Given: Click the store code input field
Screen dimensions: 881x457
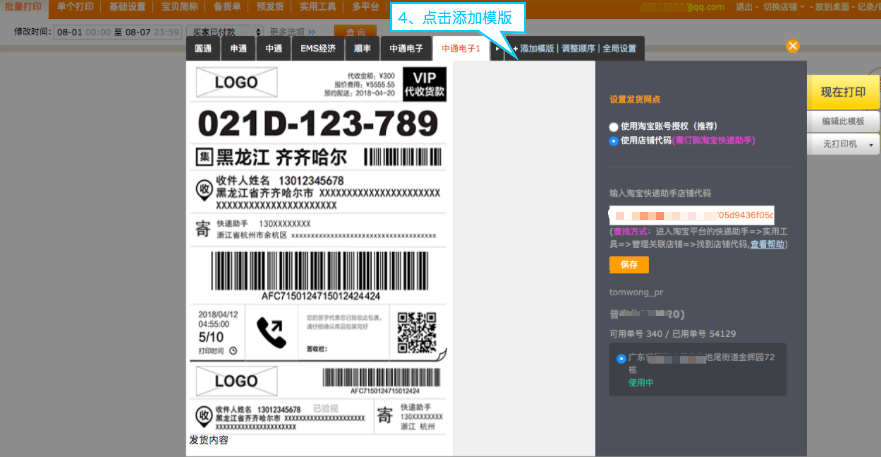Looking at the screenshot, I should click(x=691, y=214).
